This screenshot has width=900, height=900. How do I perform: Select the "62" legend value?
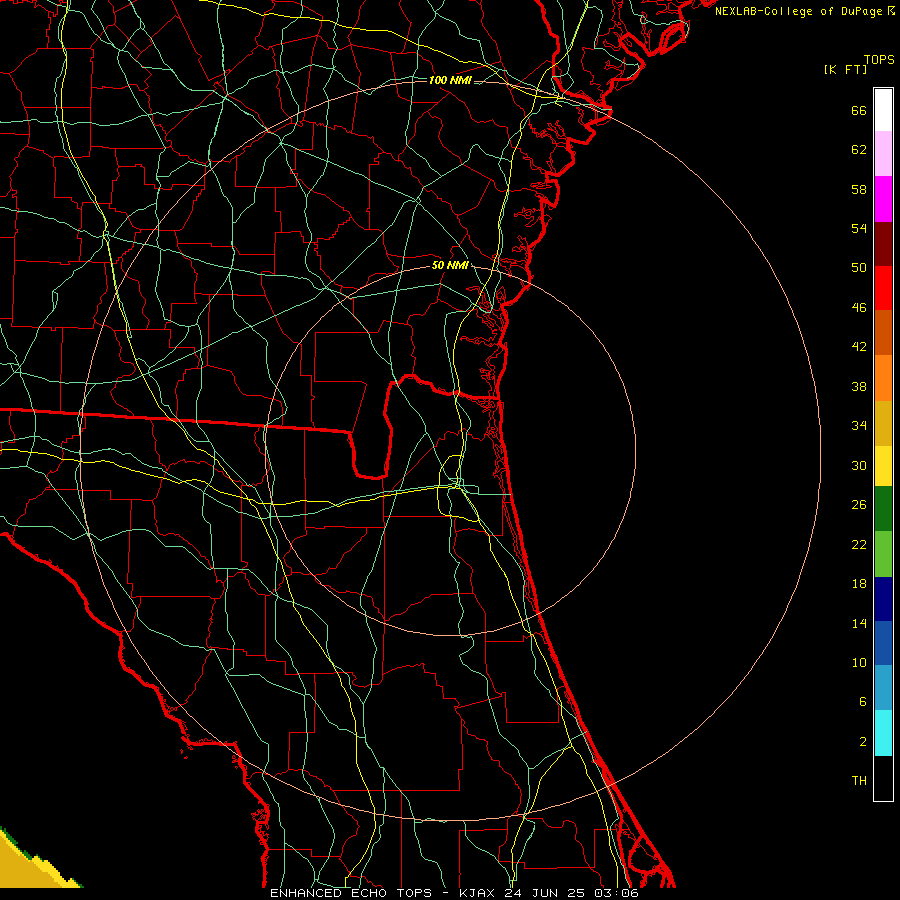coord(859,150)
